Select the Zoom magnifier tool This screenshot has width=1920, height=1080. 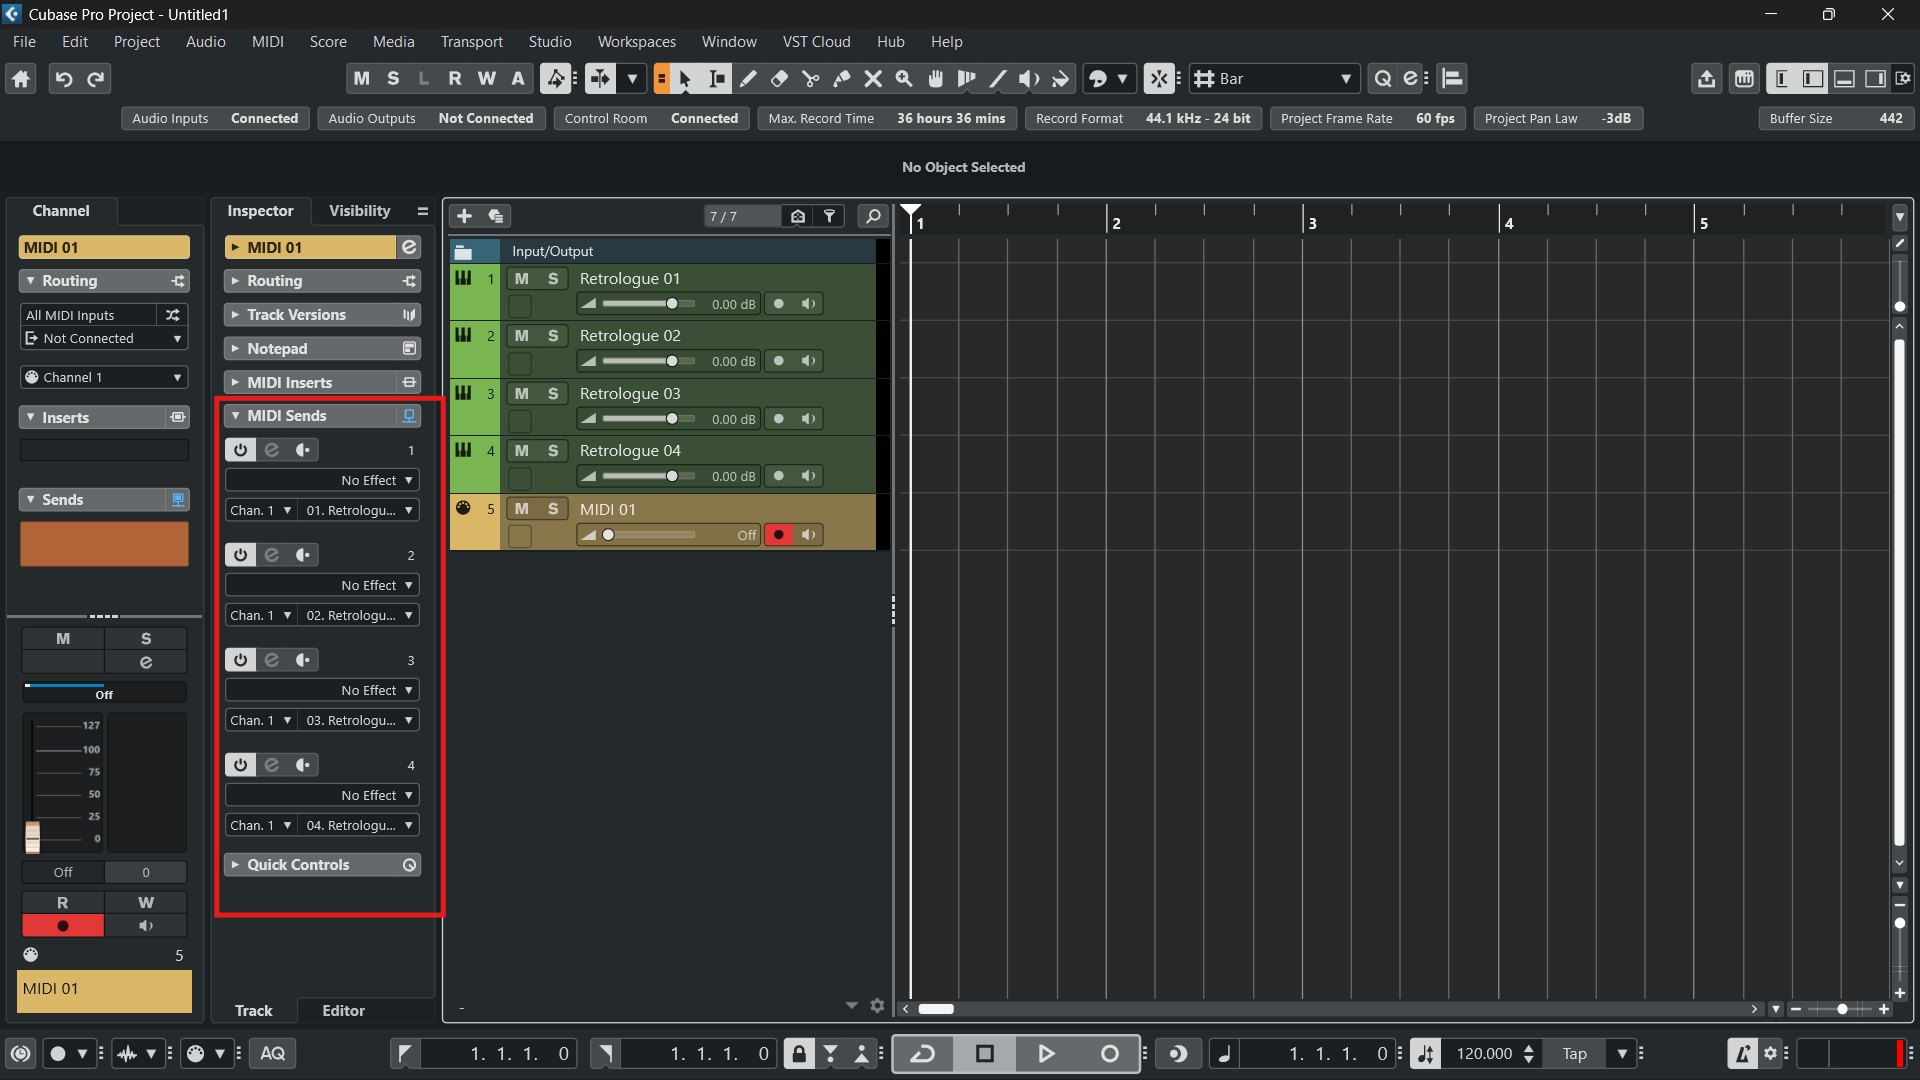point(904,79)
